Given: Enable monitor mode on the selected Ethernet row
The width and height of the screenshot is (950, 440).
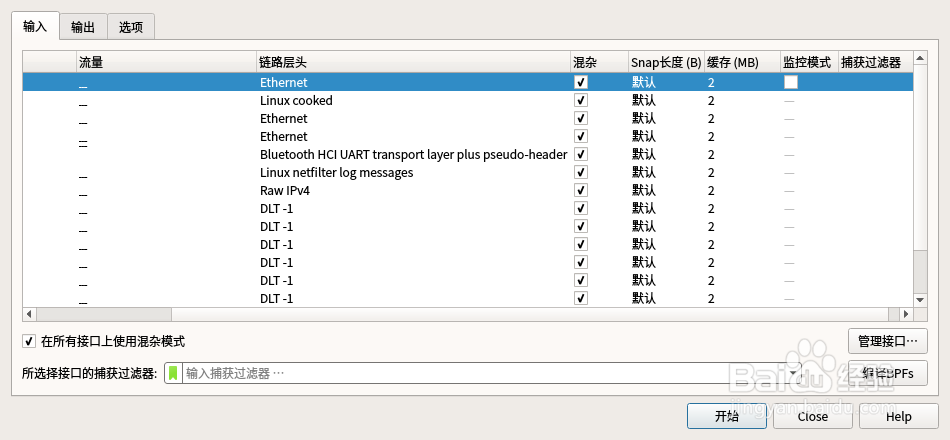Looking at the screenshot, I should 791,82.
